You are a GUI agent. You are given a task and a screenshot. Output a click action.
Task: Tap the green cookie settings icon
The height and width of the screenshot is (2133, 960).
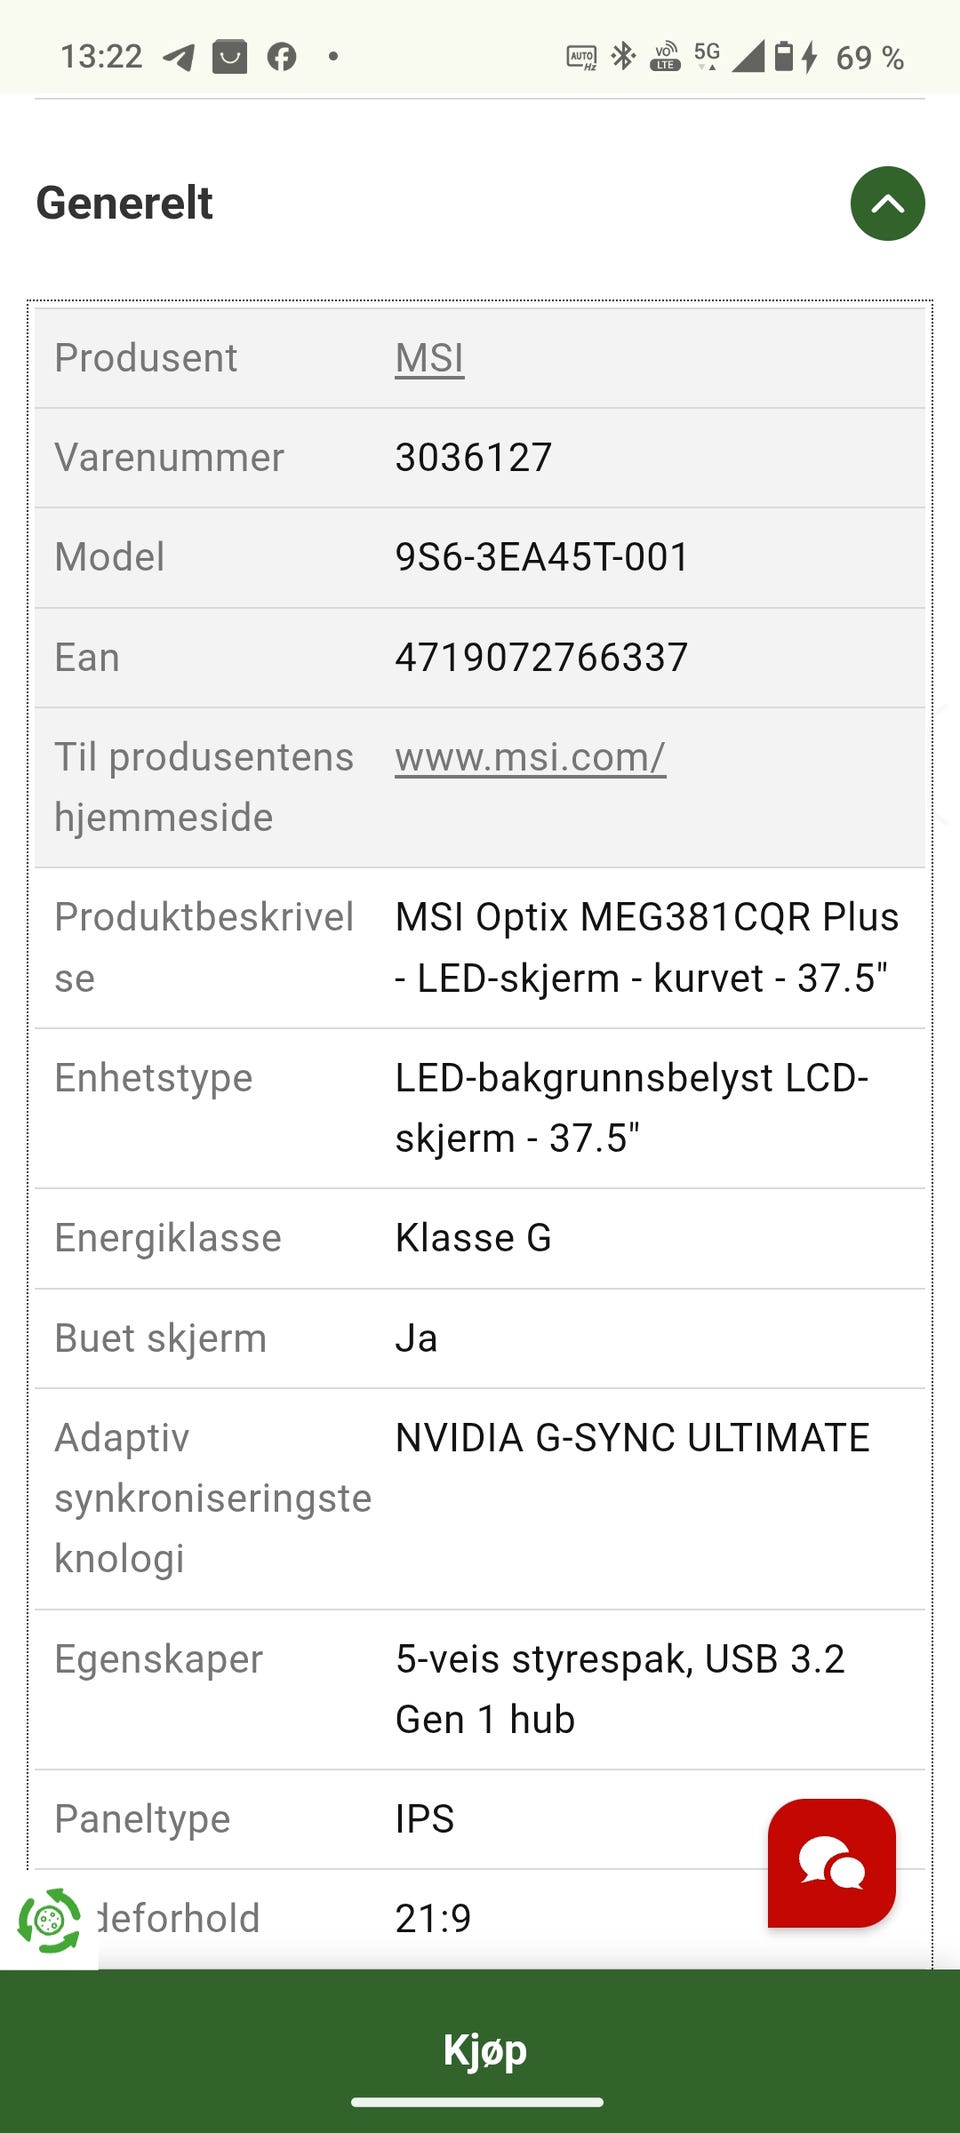pyautogui.click(x=48, y=1920)
